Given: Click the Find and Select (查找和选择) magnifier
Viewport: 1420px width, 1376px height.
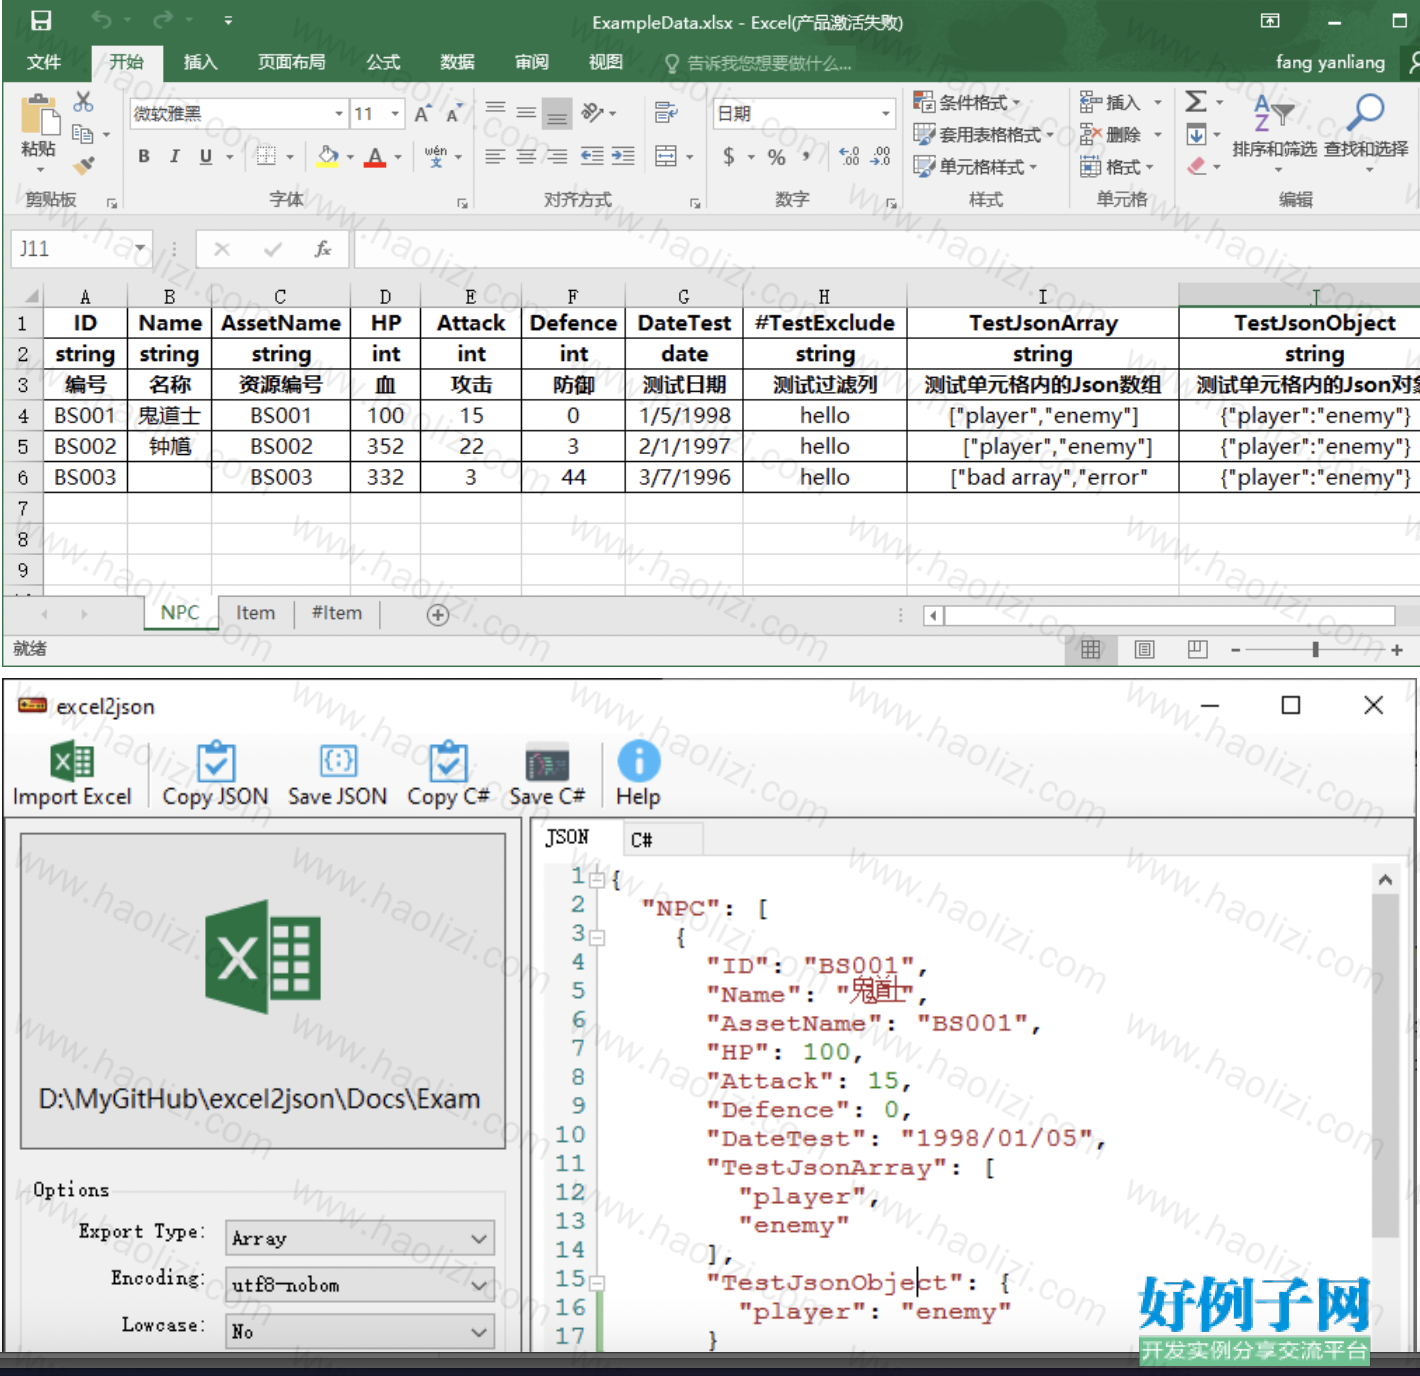Looking at the screenshot, I should [1365, 111].
